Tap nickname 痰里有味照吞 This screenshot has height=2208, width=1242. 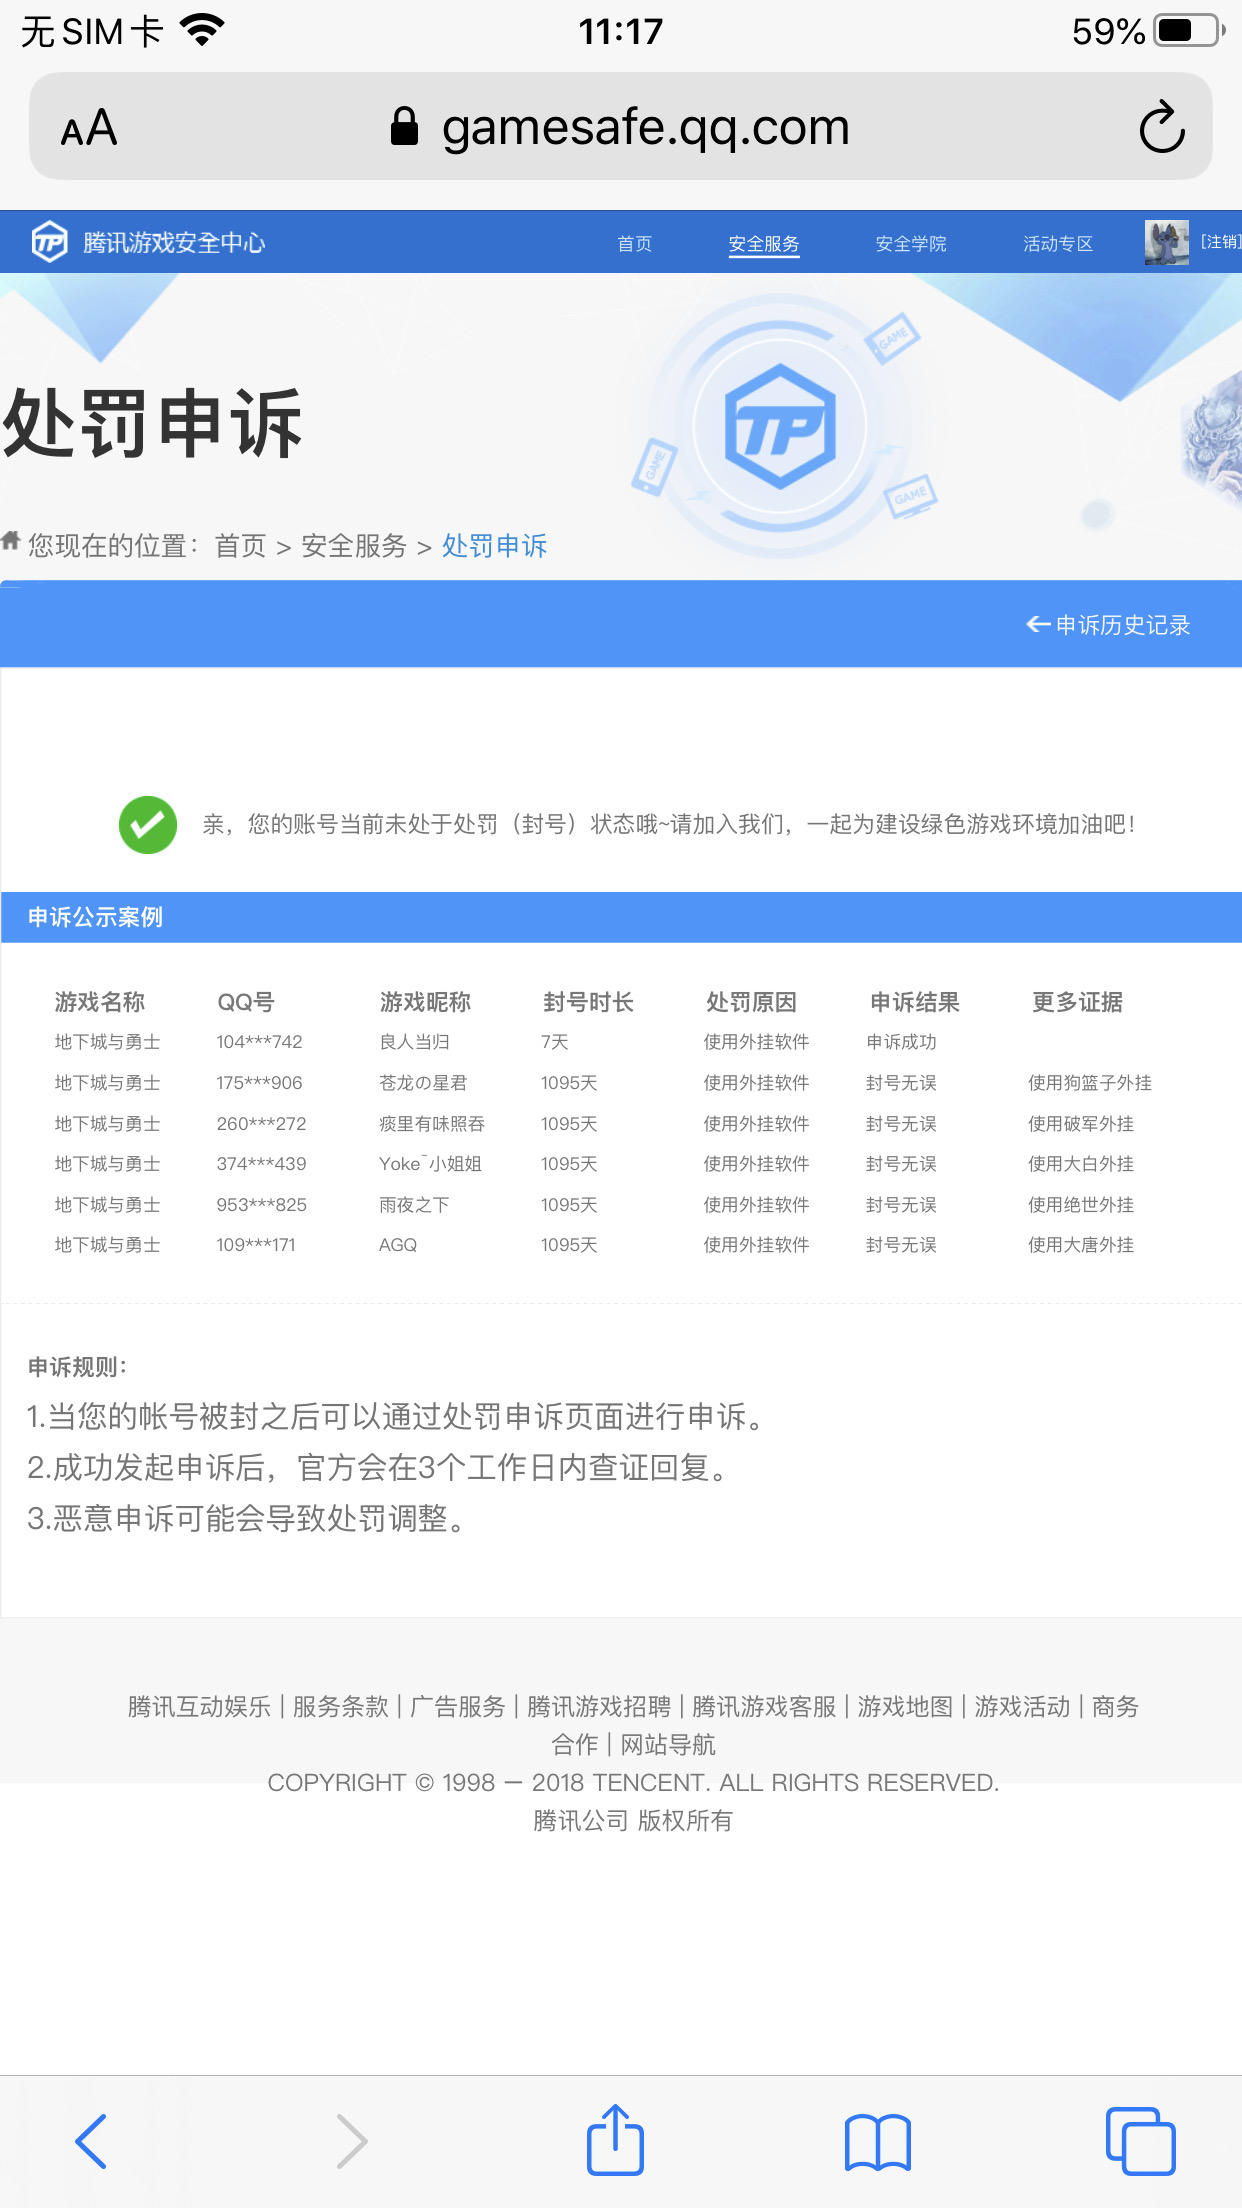click(x=432, y=1124)
